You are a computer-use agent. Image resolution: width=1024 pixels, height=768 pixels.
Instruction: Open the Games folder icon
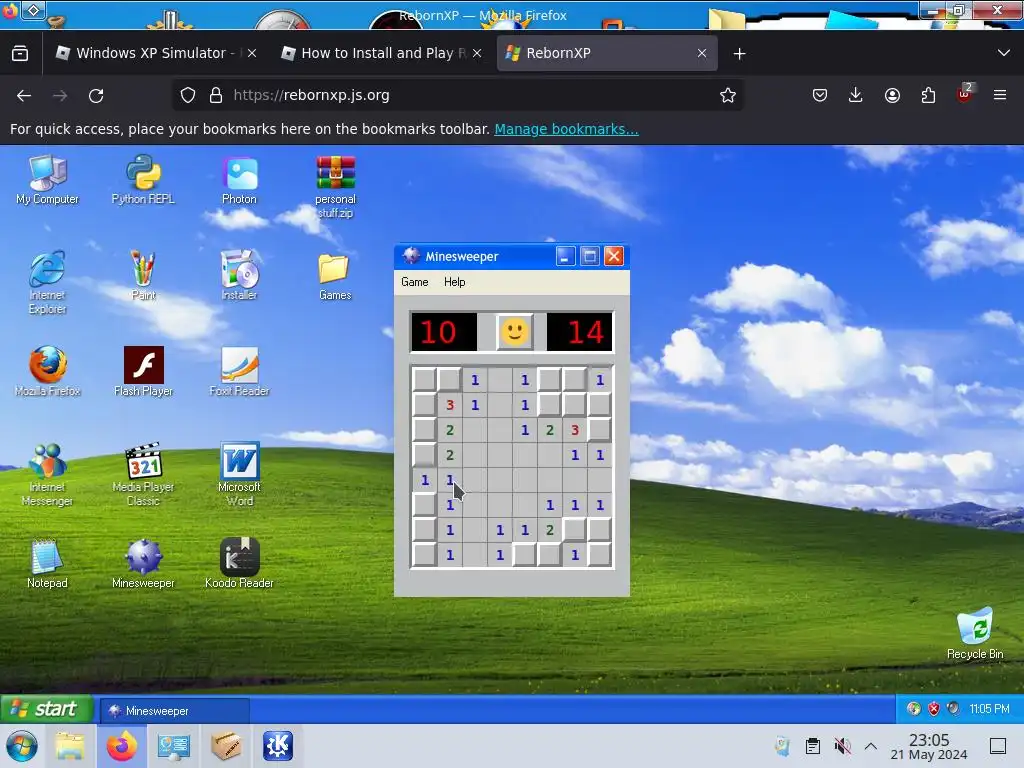334,277
